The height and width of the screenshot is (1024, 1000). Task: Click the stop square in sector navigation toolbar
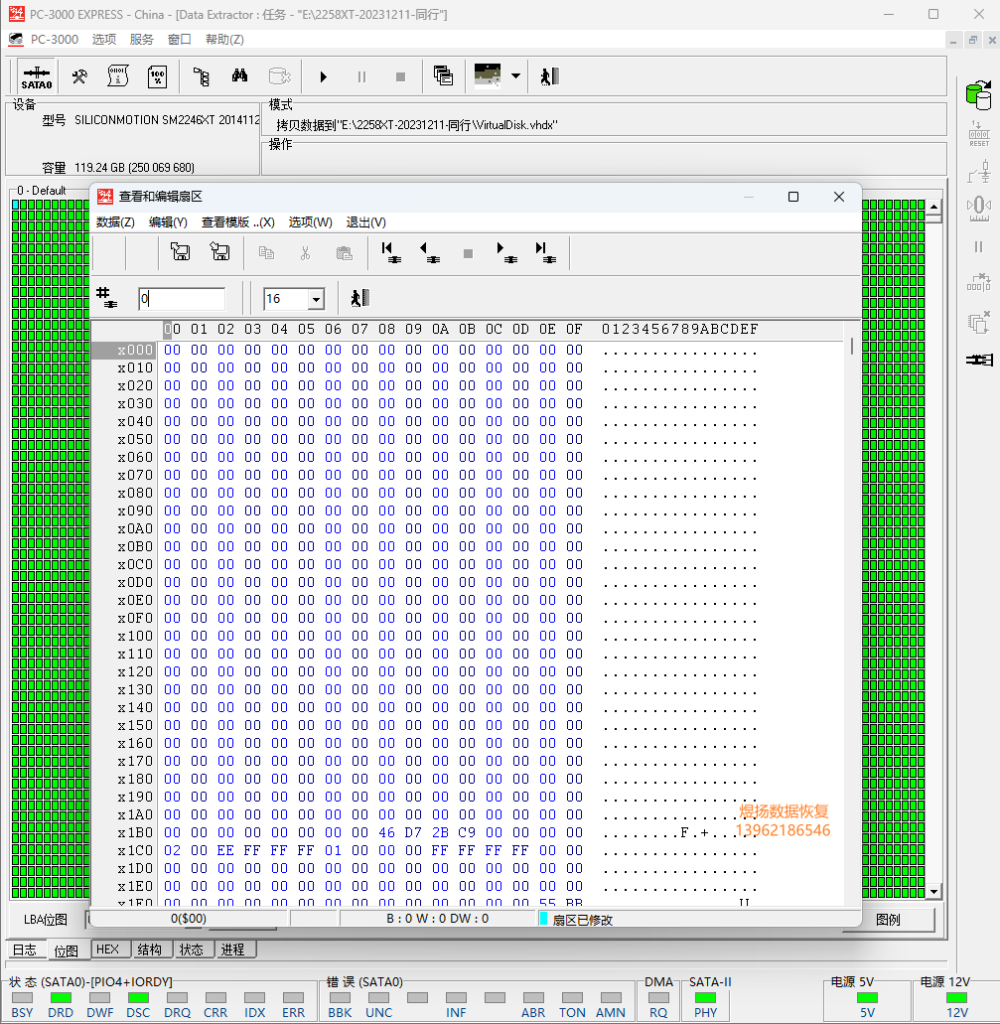[x=468, y=253]
